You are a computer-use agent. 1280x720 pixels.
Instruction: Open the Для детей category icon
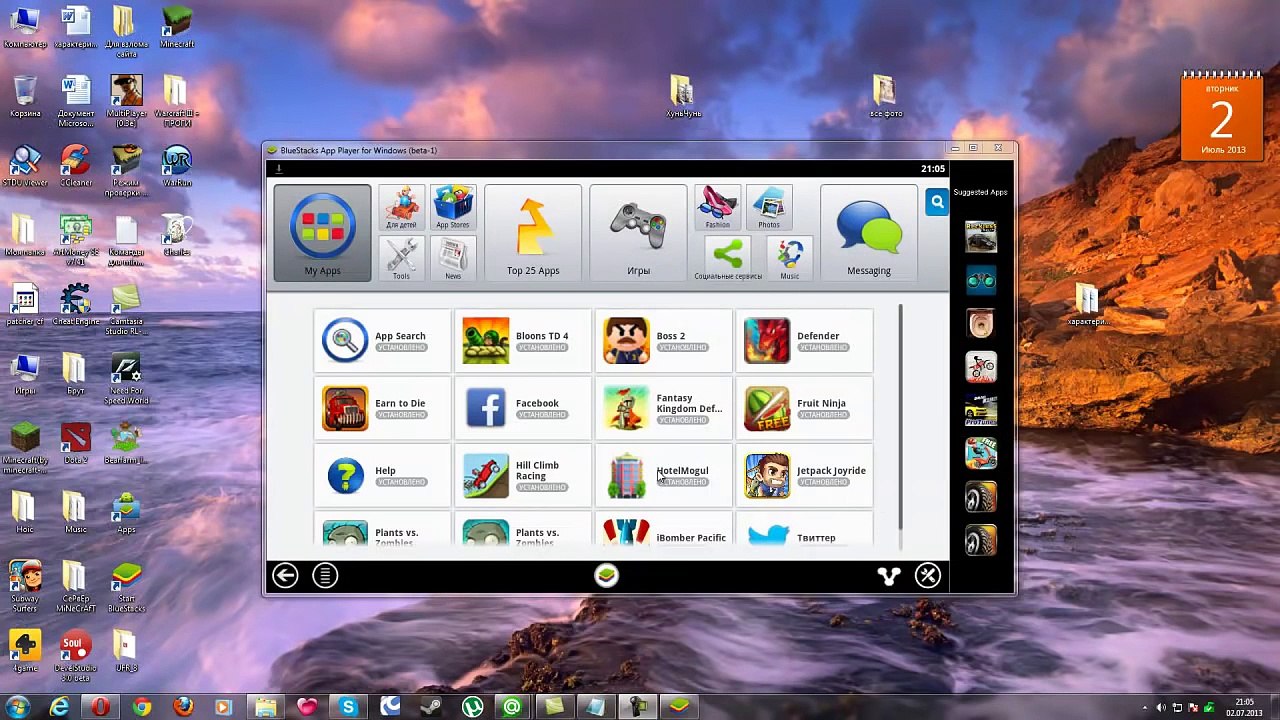(x=401, y=208)
